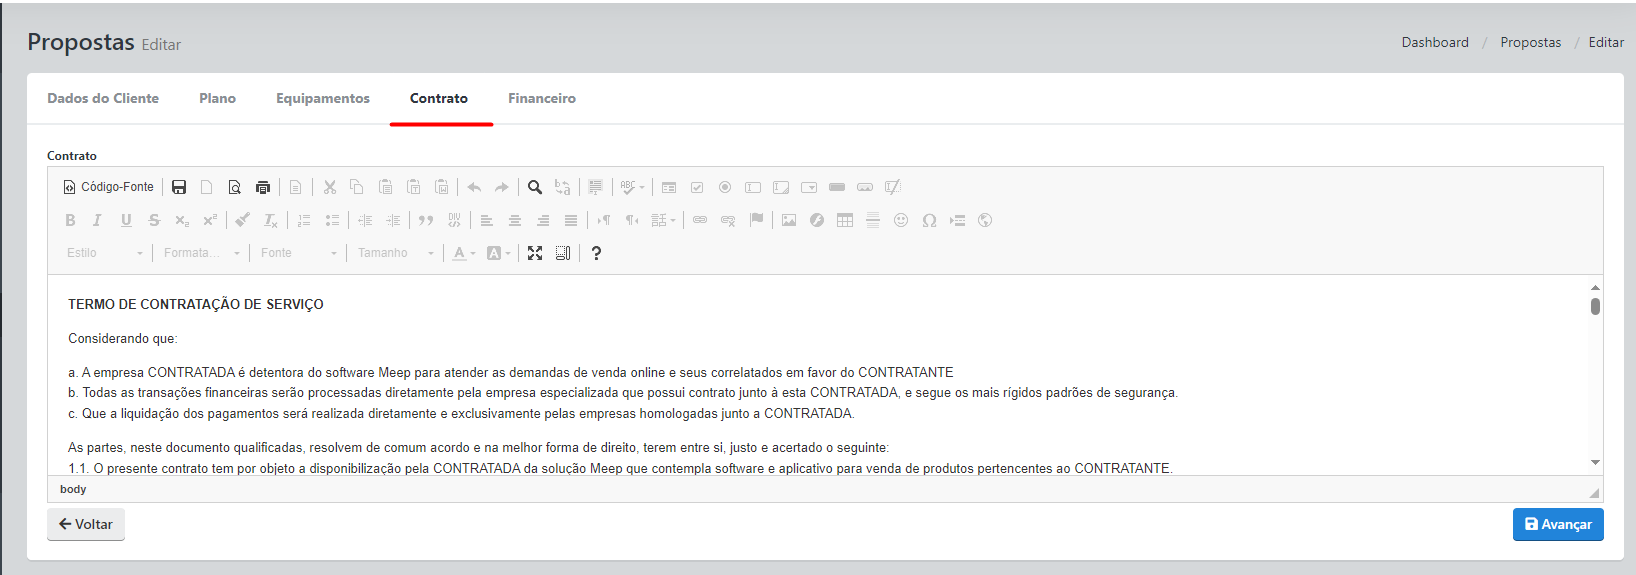
Task: Click the question mark About icon
Action: 596,253
